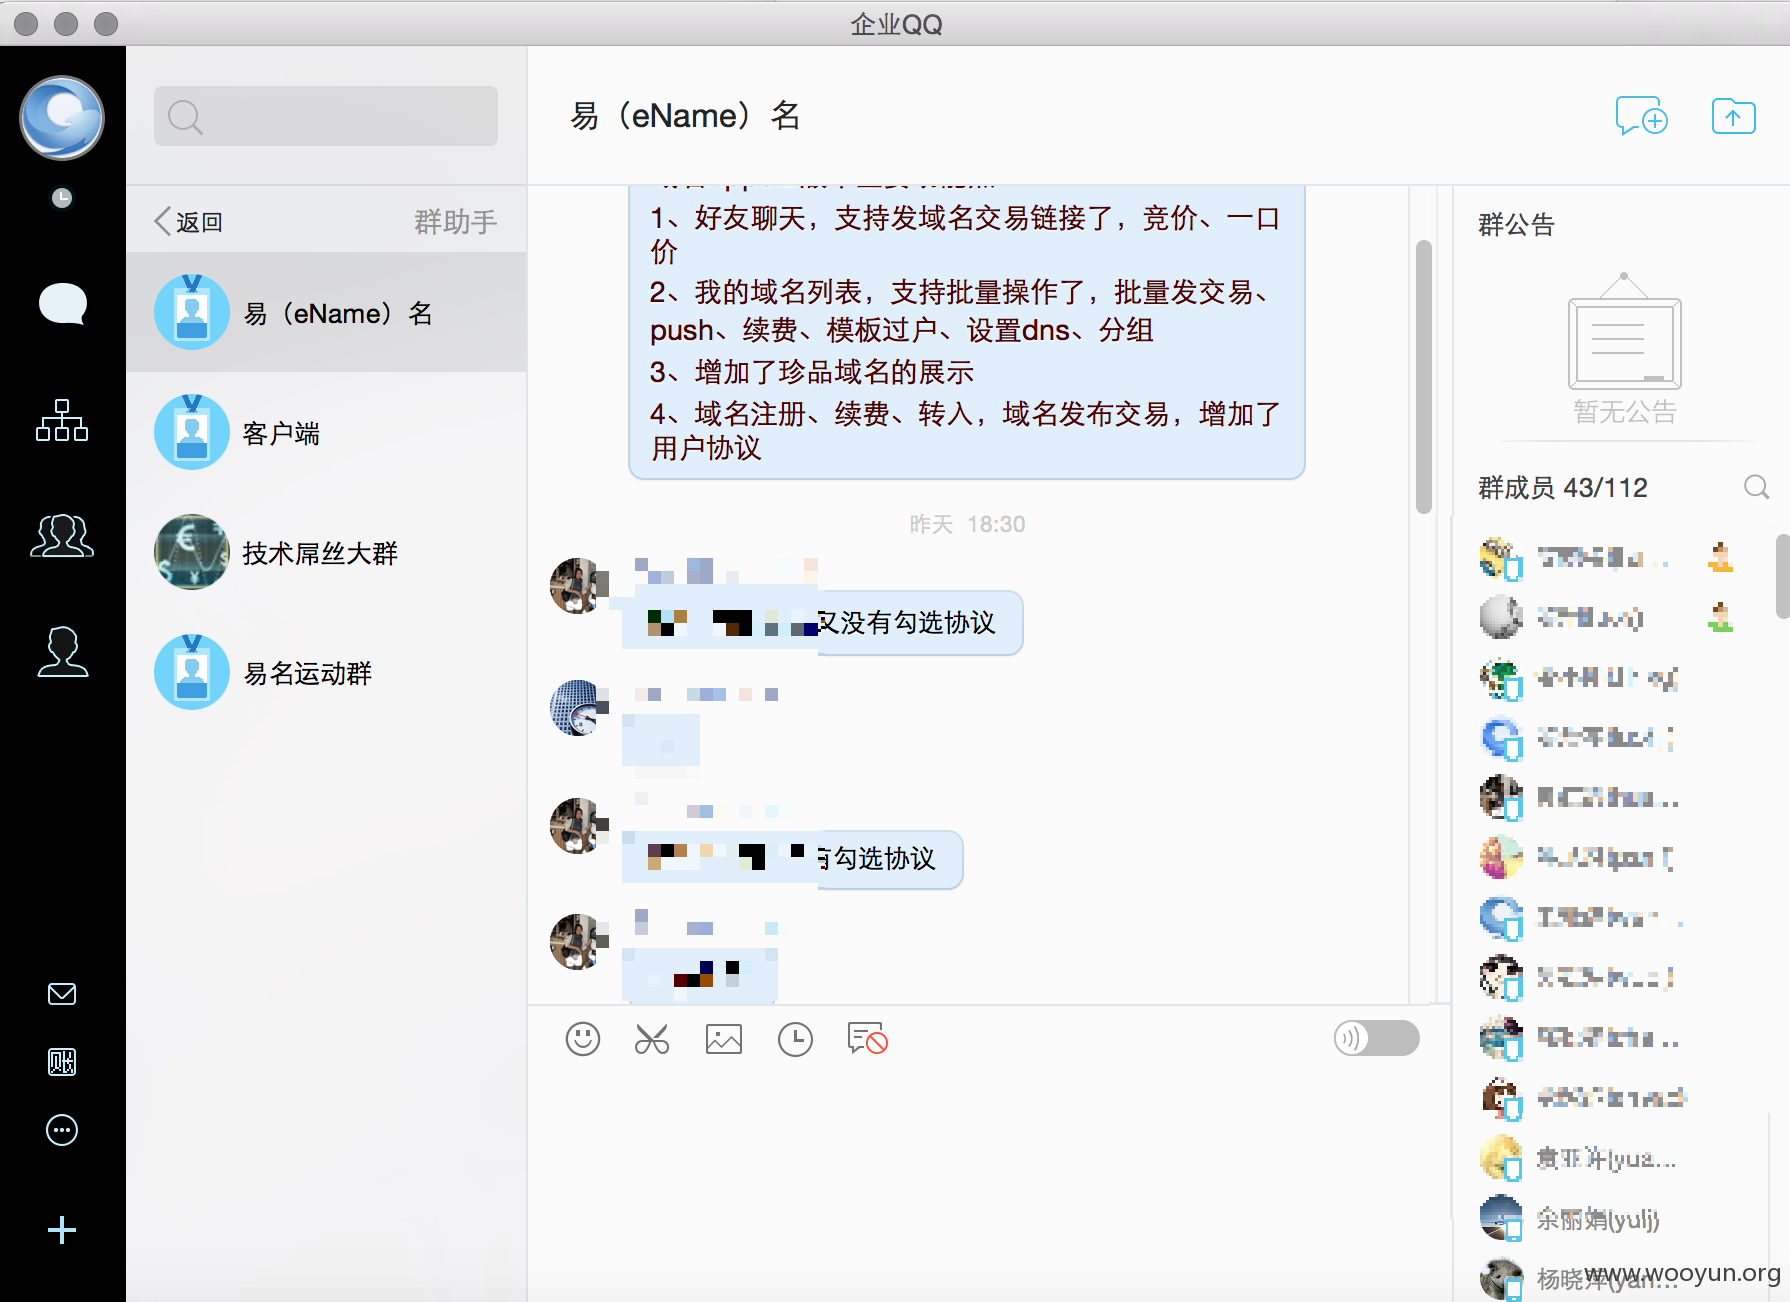Focus the contact search field
This screenshot has width=1790, height=1302.
click(x=326, y=116)
